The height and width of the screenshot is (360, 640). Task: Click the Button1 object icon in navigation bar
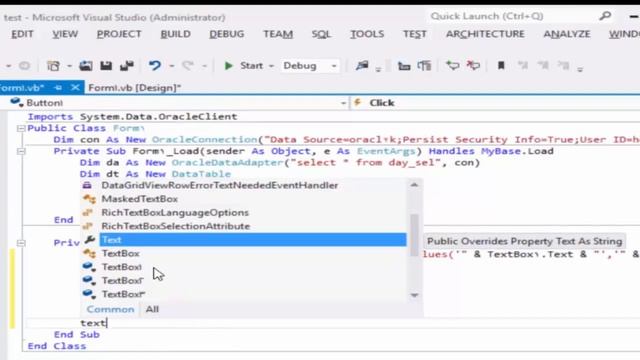[x=17, y=102]
